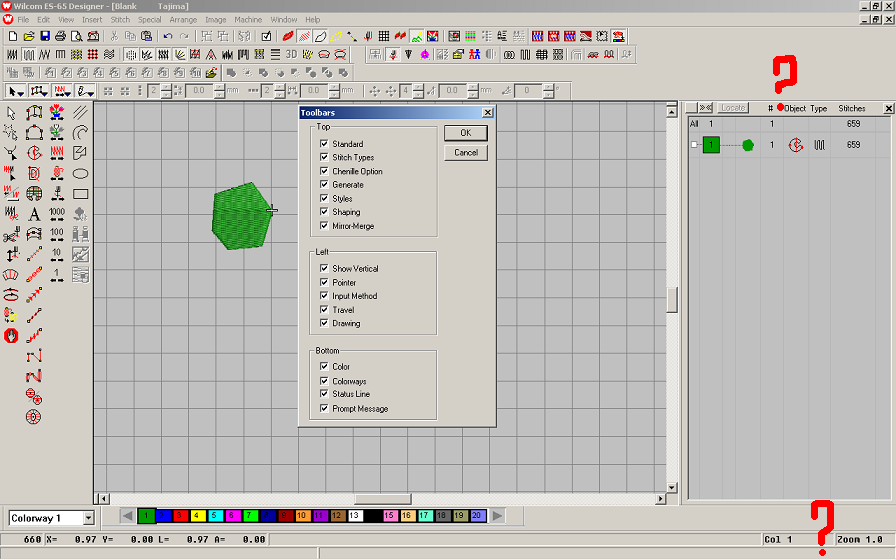Click the Undo arrow icon
Viewport: 896px width, 560px height.
167,36
